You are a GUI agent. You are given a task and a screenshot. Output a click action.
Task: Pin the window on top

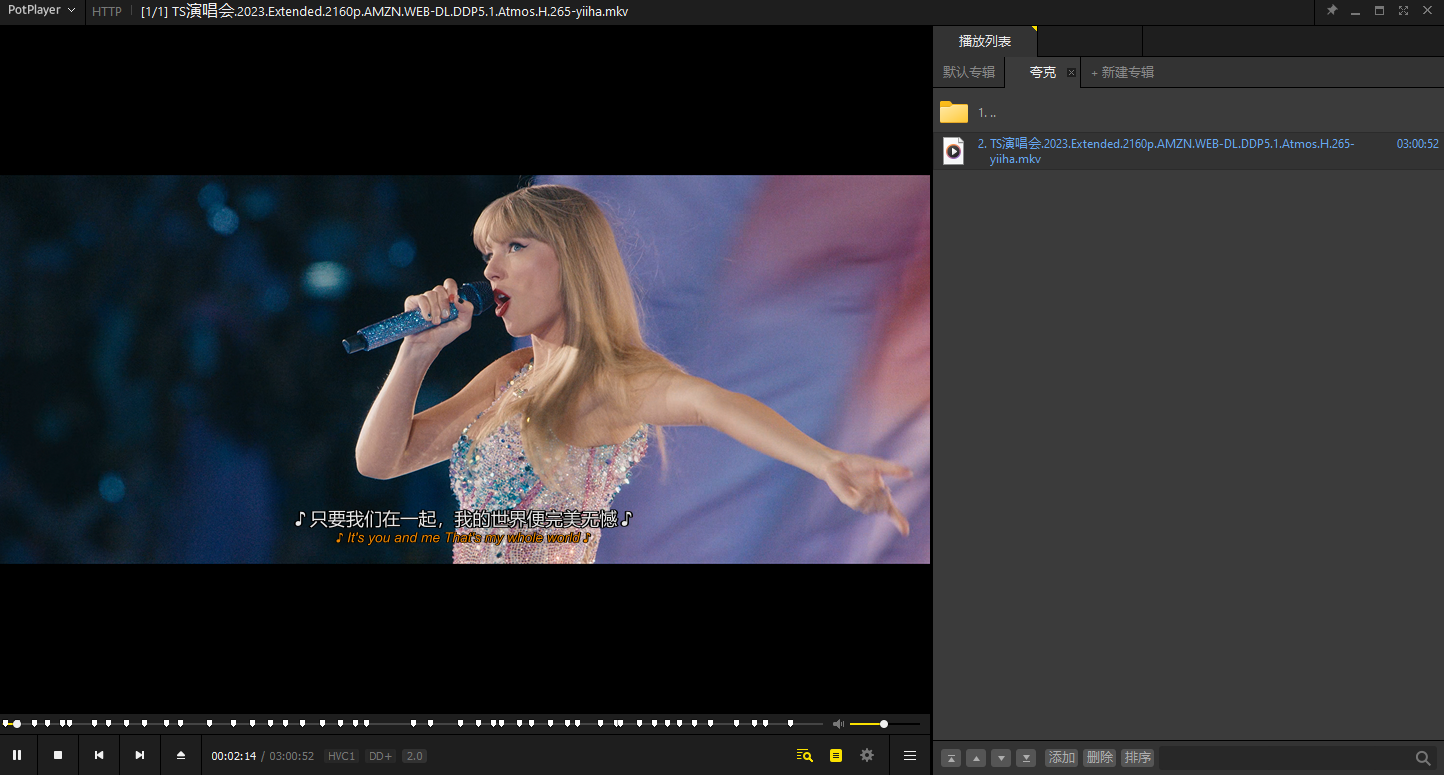click(x=1332, y=11)
